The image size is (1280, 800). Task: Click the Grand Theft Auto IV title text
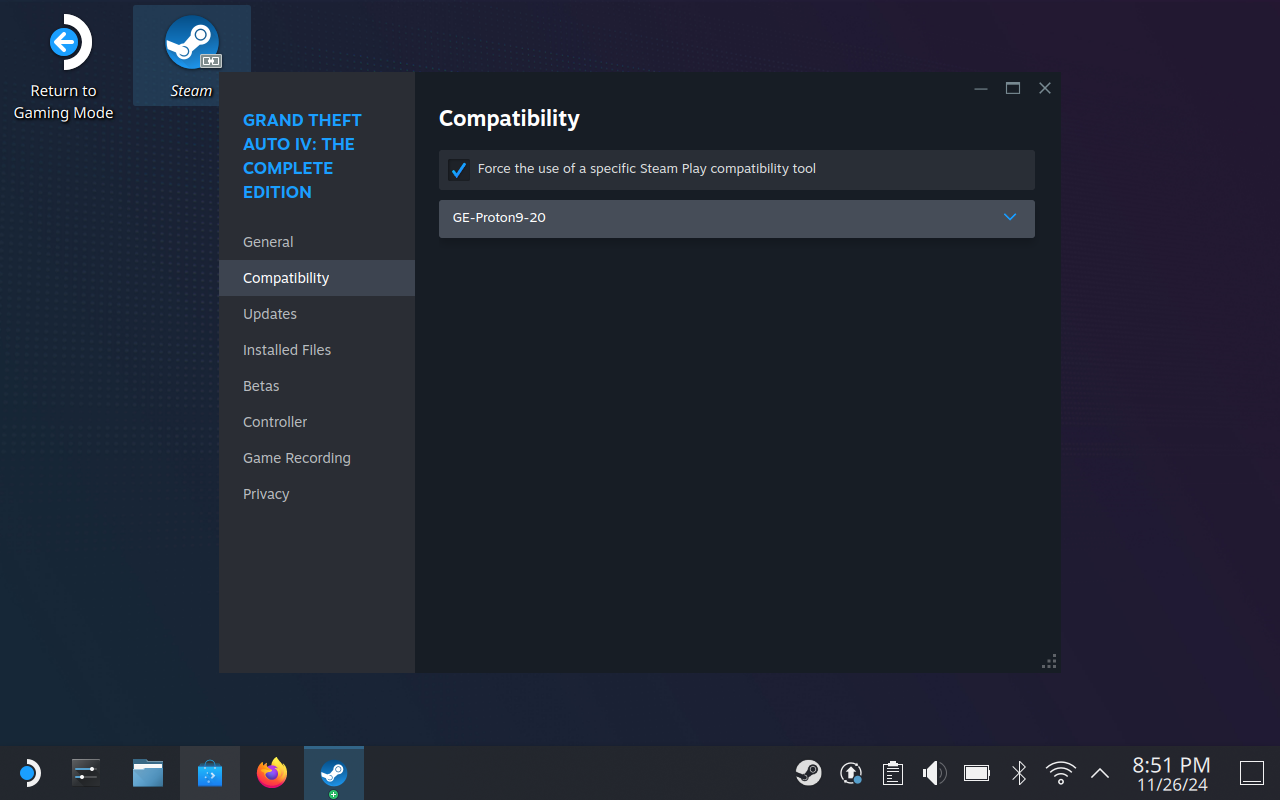coord(302,156)
